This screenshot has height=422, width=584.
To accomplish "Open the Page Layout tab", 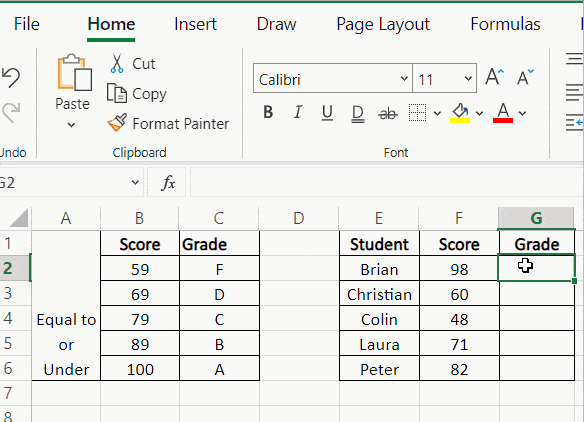I will (383, 25).
